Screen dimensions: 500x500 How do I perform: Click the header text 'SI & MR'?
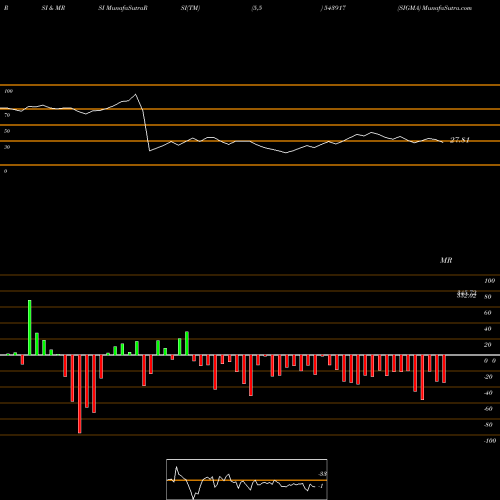click(x=53, y=8)
